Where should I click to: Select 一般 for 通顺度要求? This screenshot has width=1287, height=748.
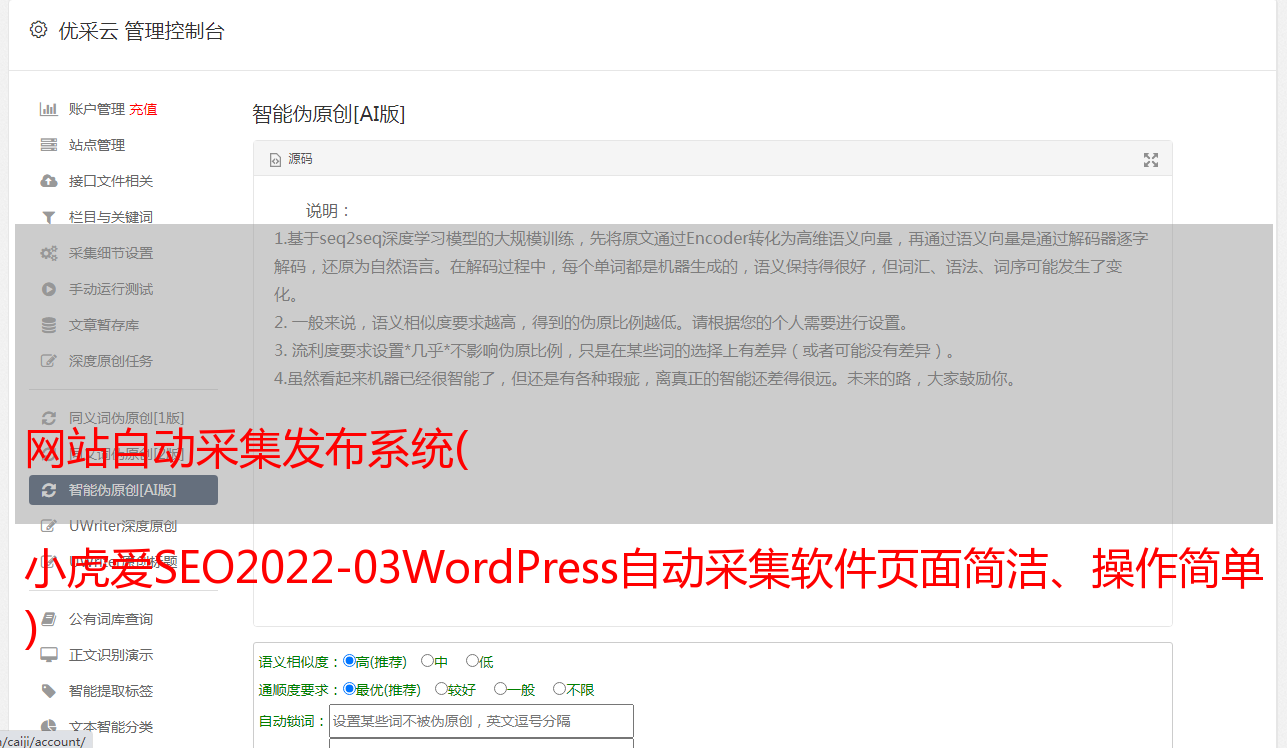click(499, 689)
